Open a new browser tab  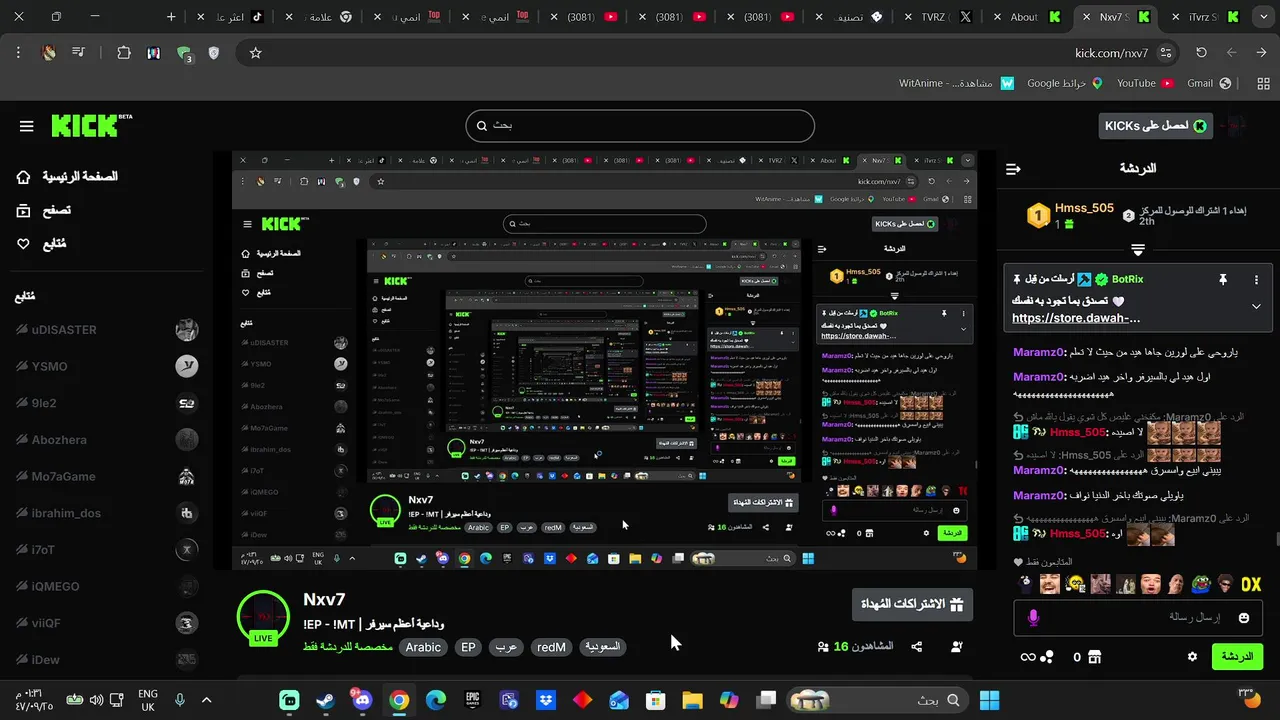[171, 17]
